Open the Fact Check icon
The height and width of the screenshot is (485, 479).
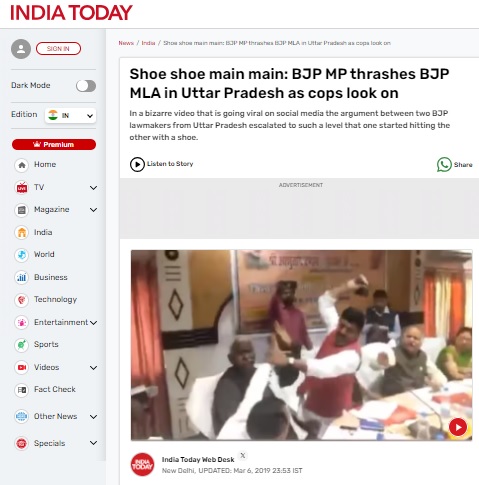click(22, 390)
